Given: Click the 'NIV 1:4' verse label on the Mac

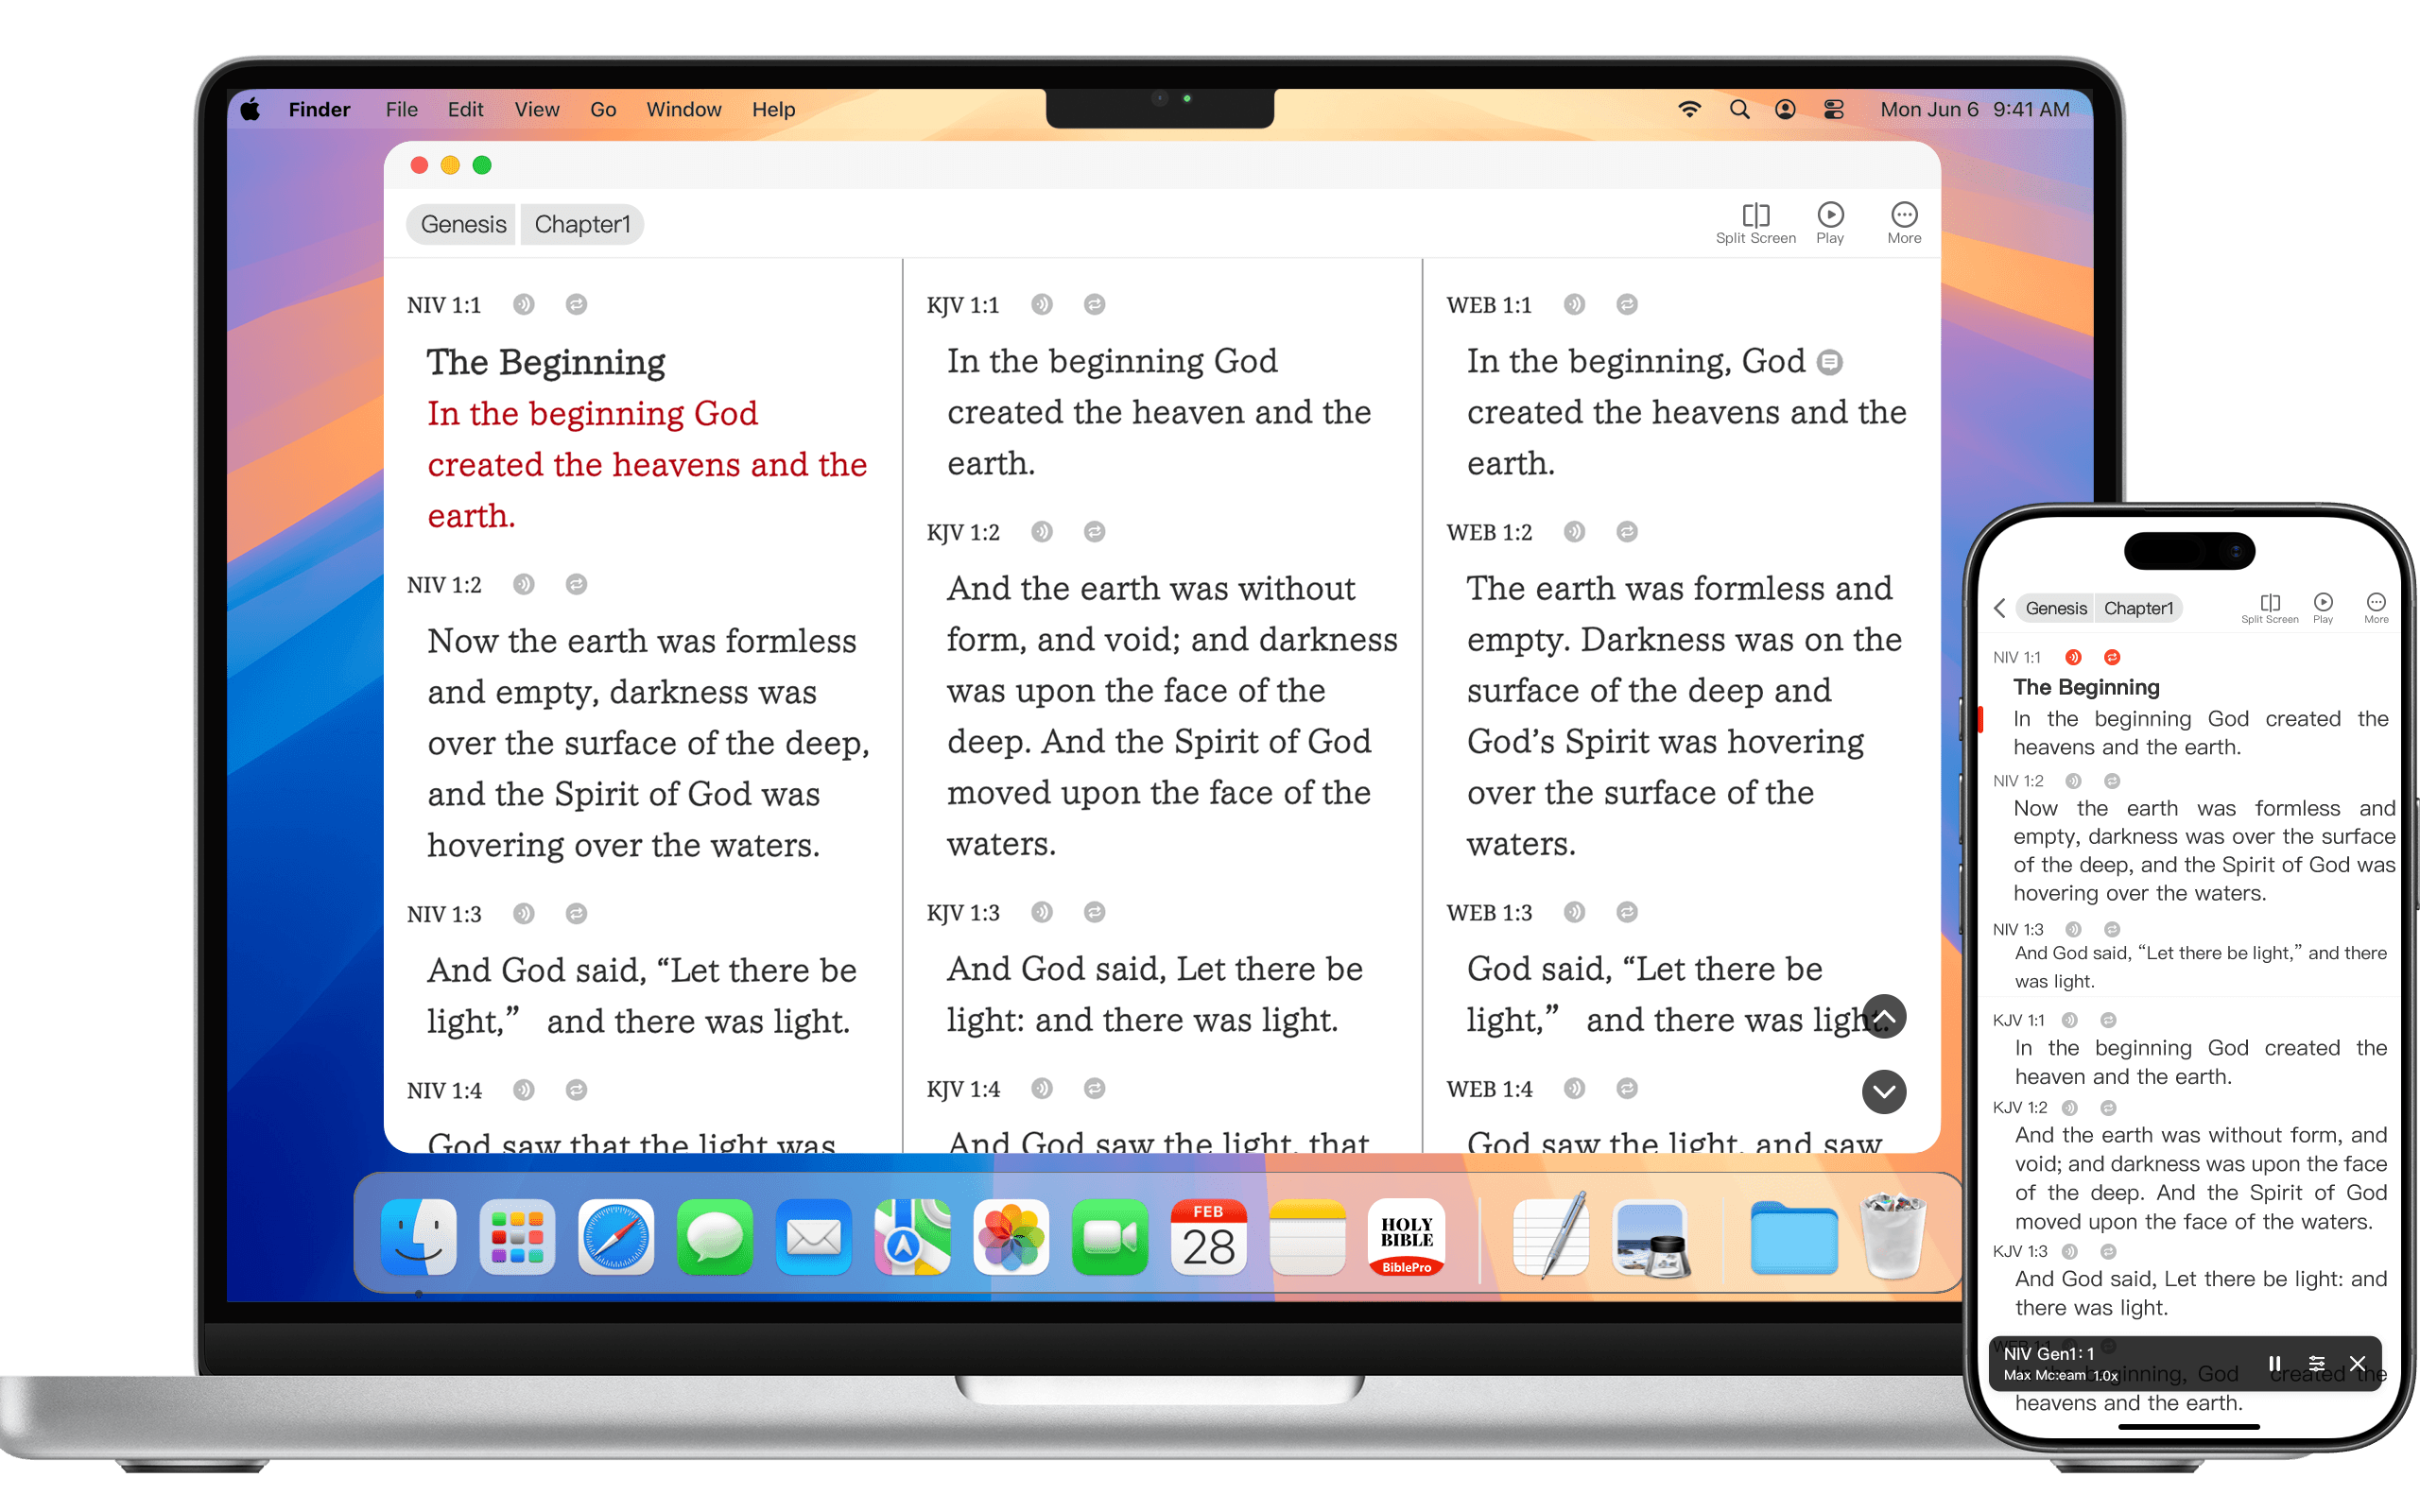Looking at the screenshot, I should click(x=444, y=1090).
